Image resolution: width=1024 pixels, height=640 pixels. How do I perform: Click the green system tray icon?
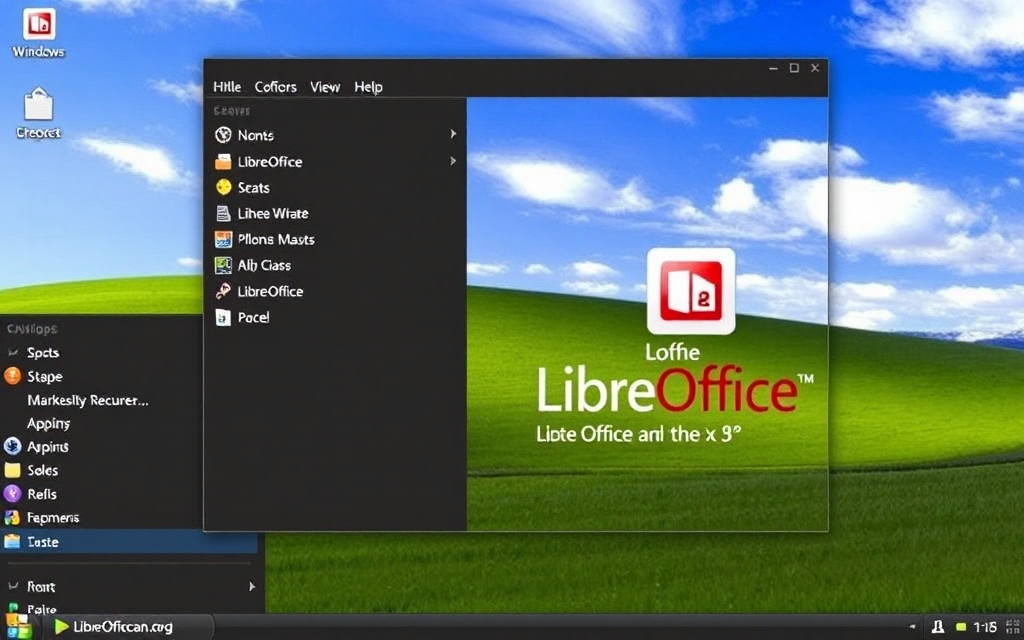[x=961, y=627]
